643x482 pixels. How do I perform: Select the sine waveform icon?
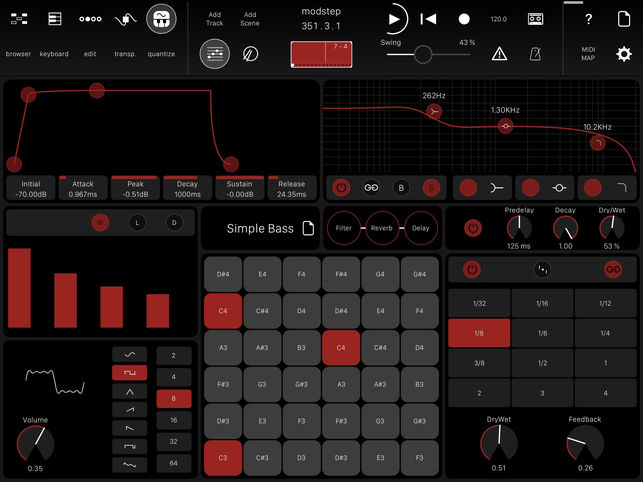(x=130, y=354)
